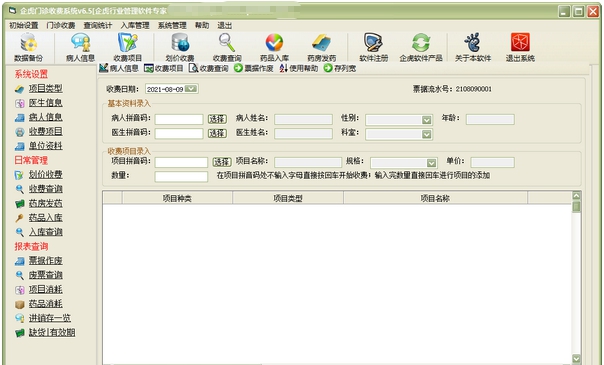Expand the 性别 dropdown

[426, 120]
